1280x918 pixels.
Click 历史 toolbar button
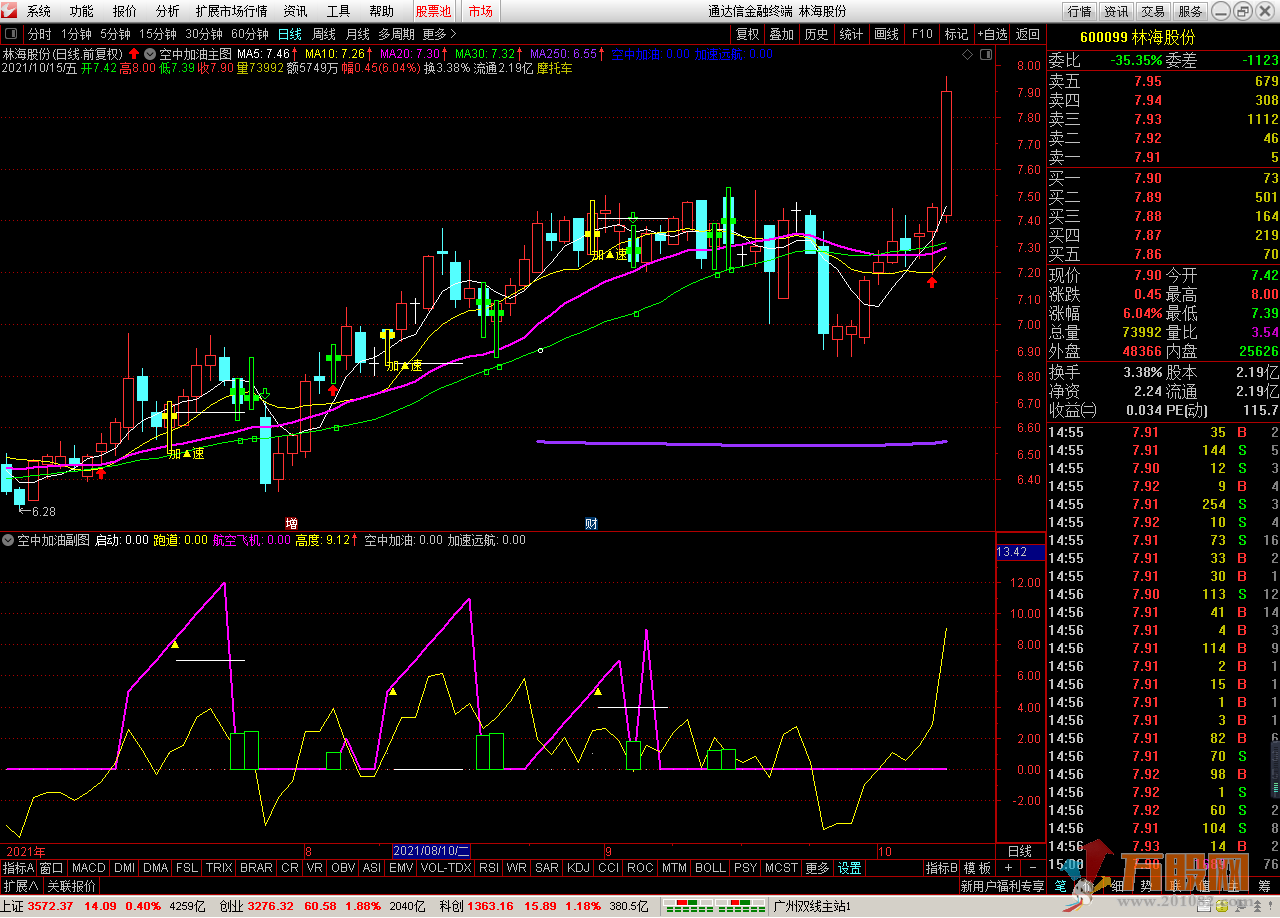coord(817,34)
